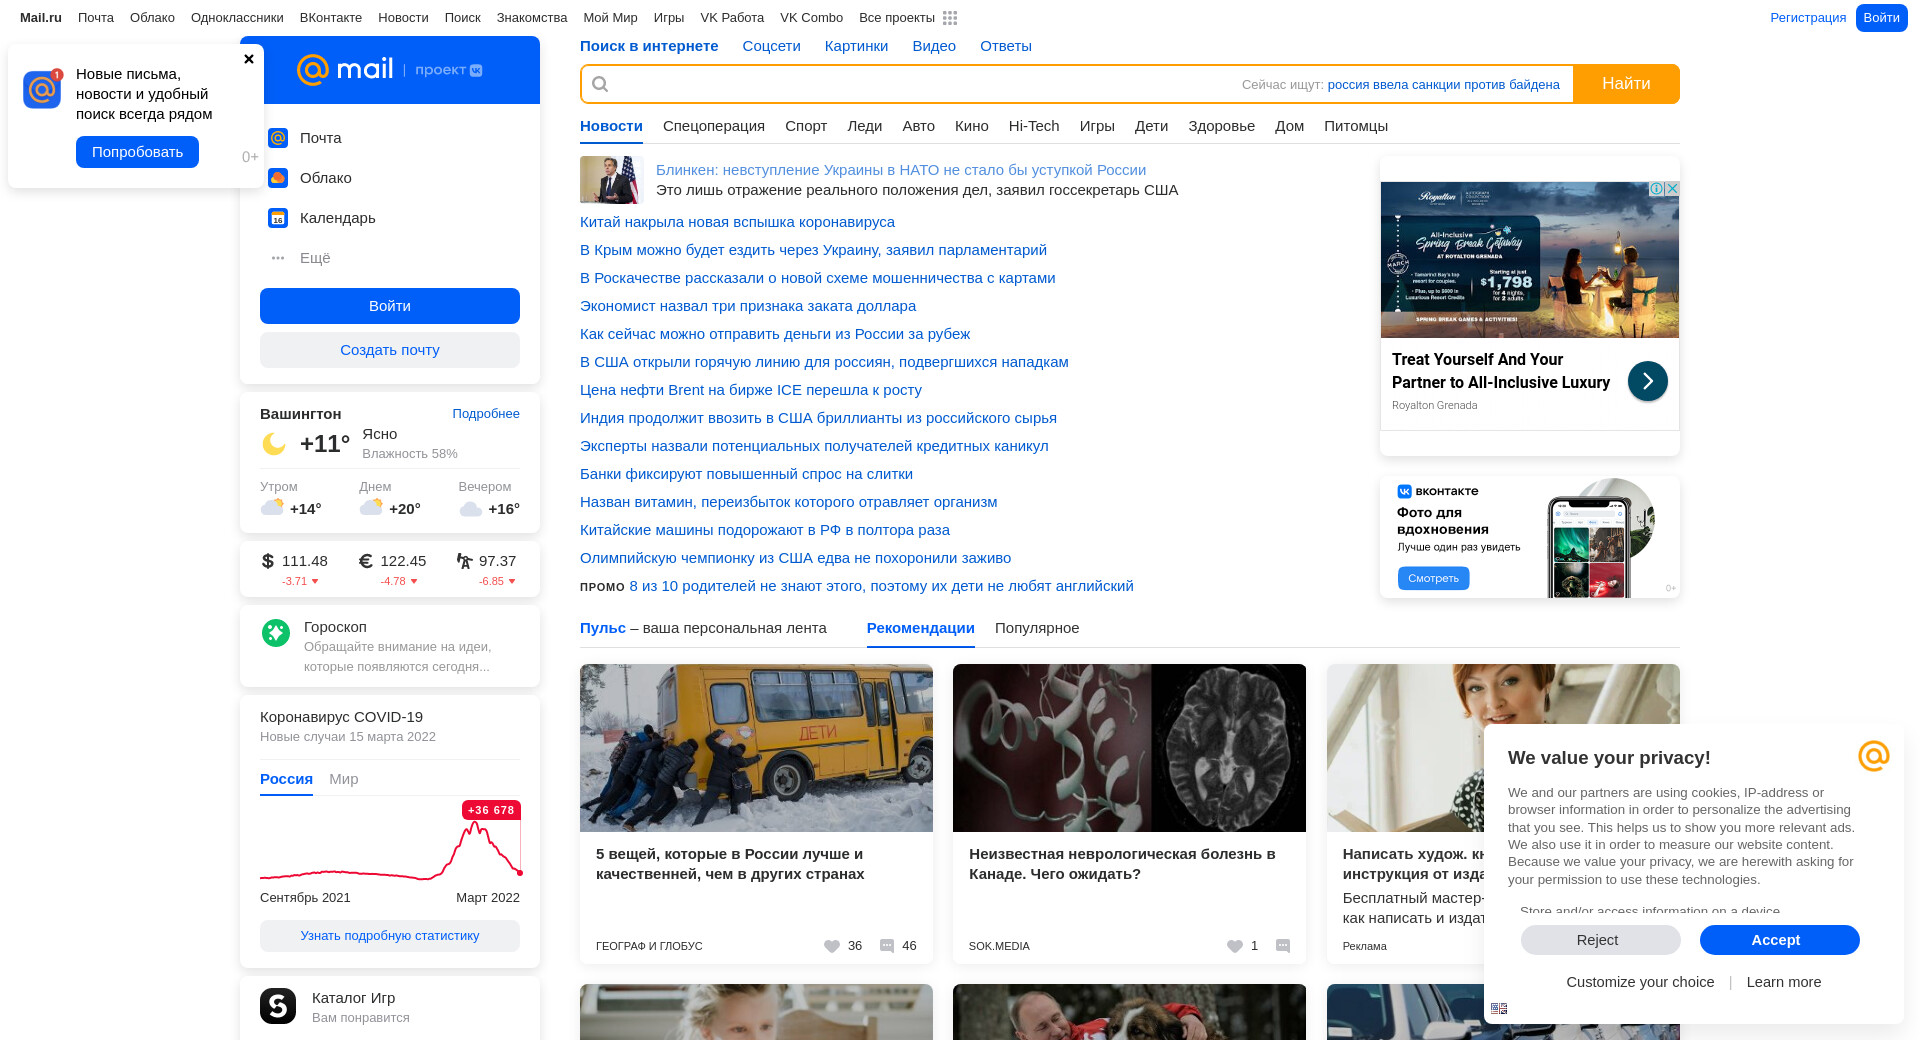The width and height of the screenshot is (1920, 1040).
Task: Switch COVID statistics to Мир
Action: pos(343,779)
